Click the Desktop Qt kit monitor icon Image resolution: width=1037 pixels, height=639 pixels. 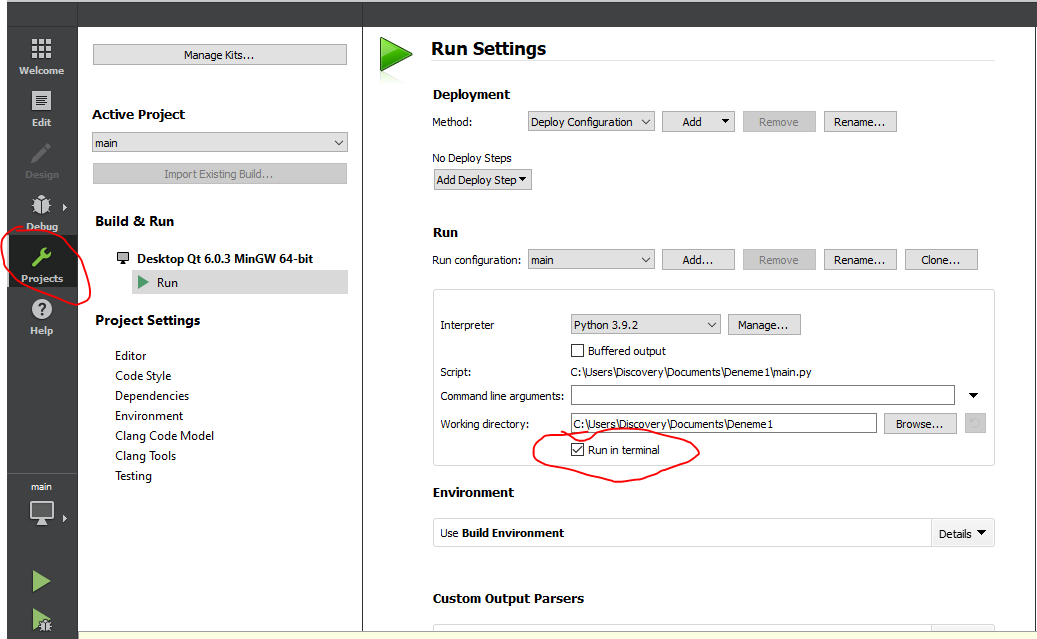coord(123,258)
